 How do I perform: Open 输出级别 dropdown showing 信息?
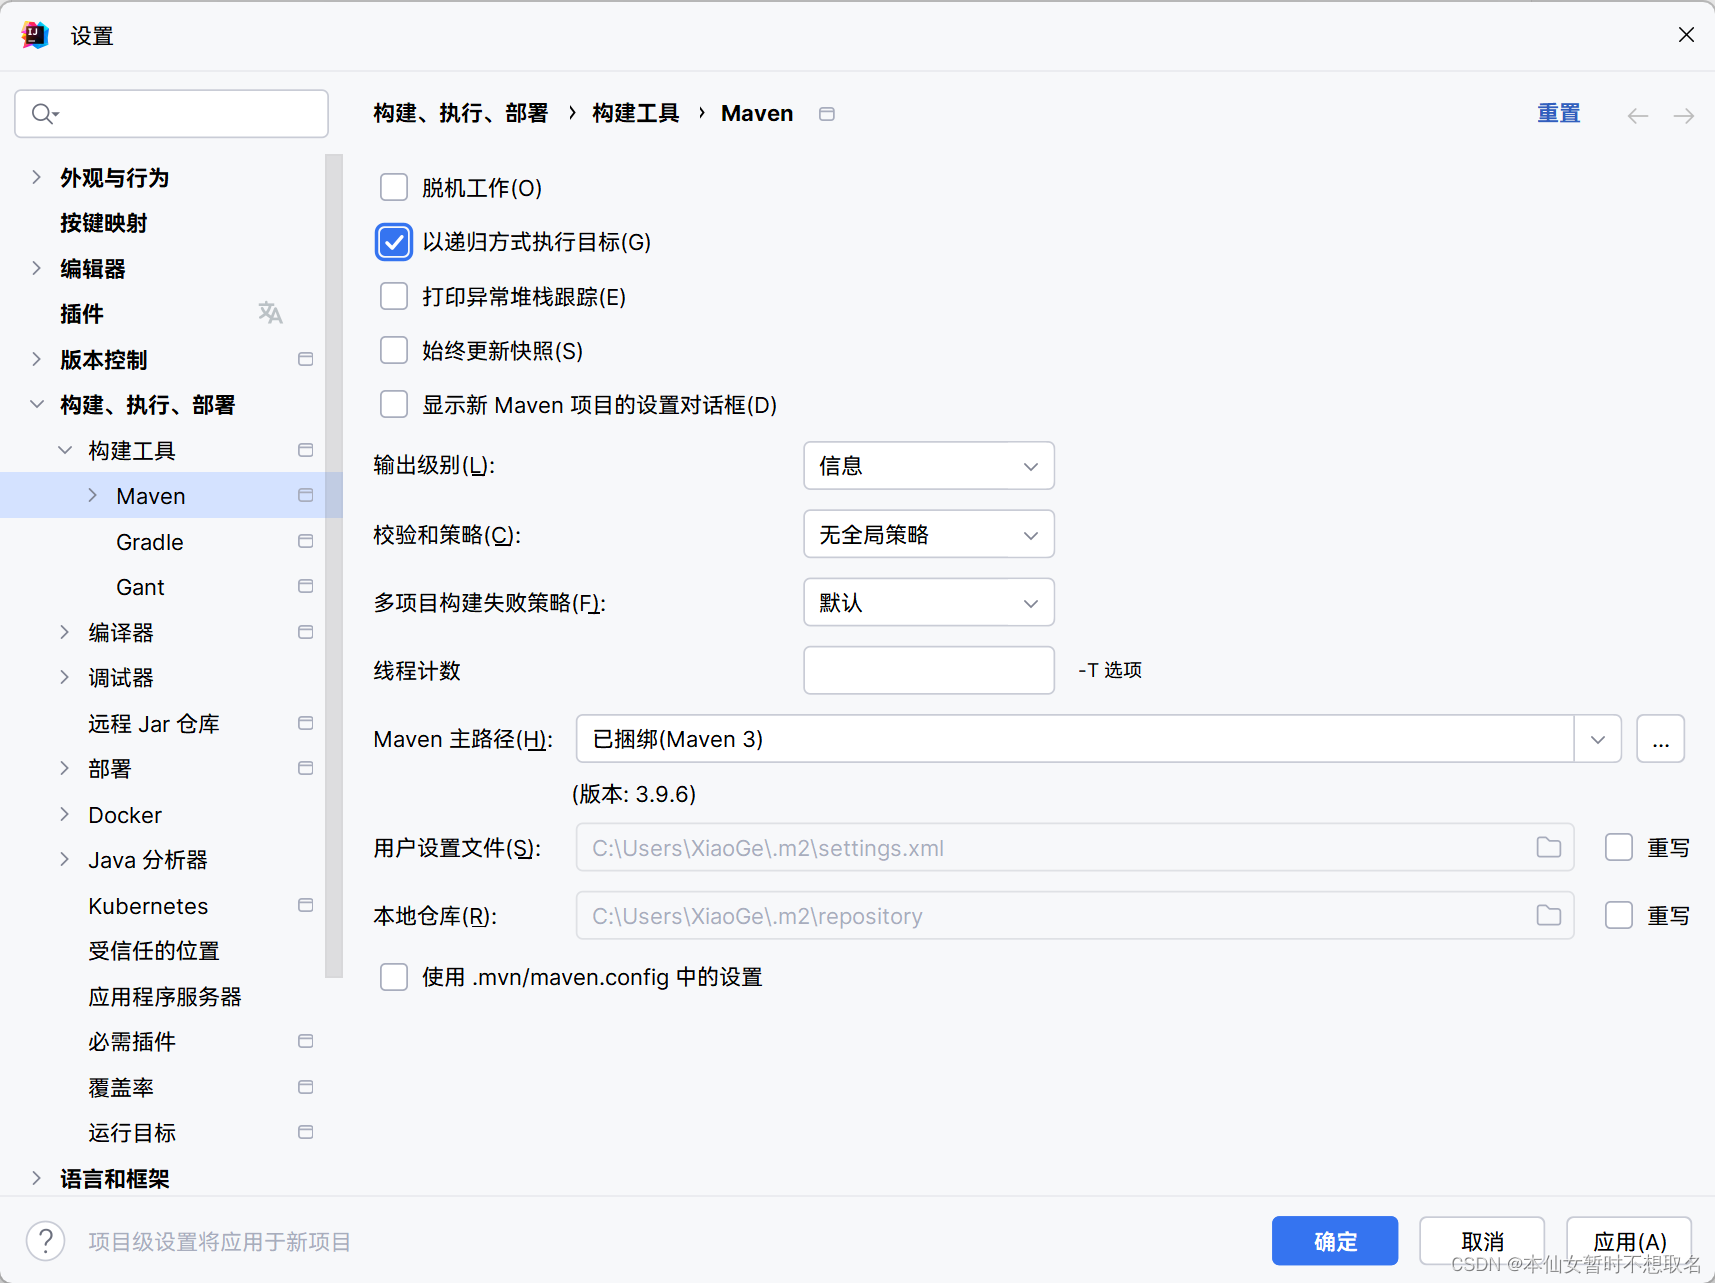929,466
